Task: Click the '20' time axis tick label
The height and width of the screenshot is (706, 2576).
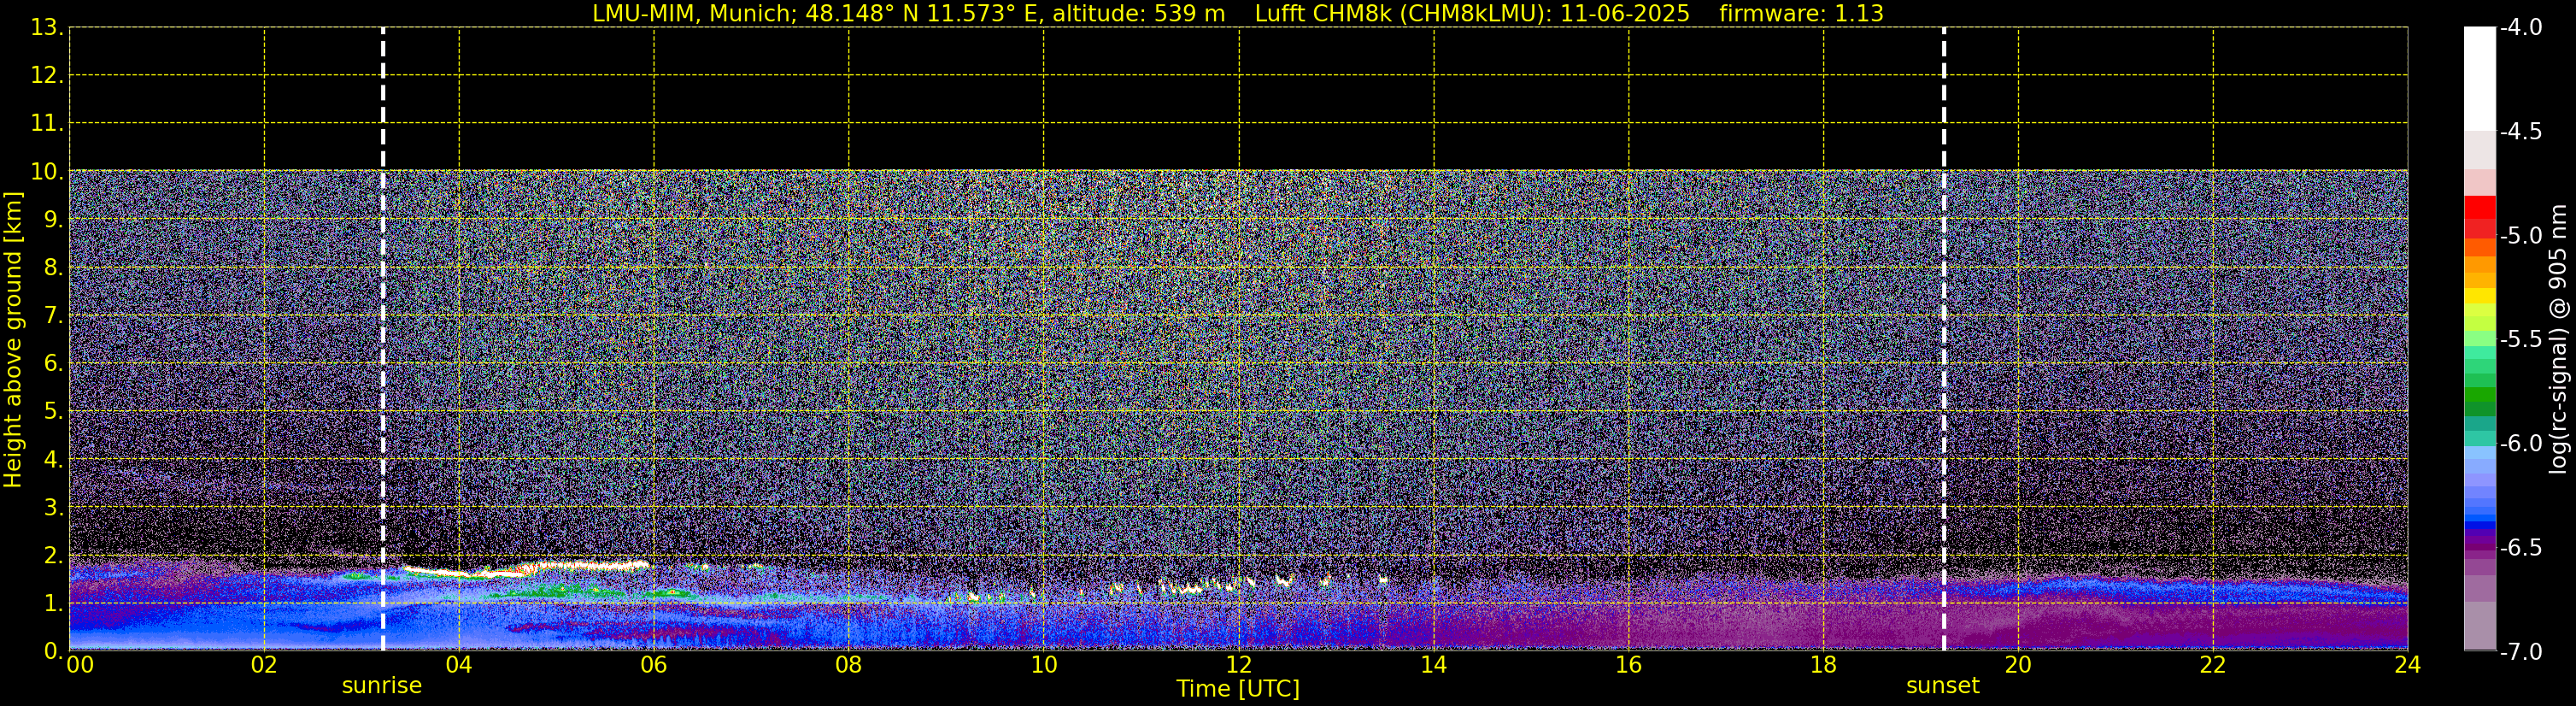Action: tap(2018, 665)
